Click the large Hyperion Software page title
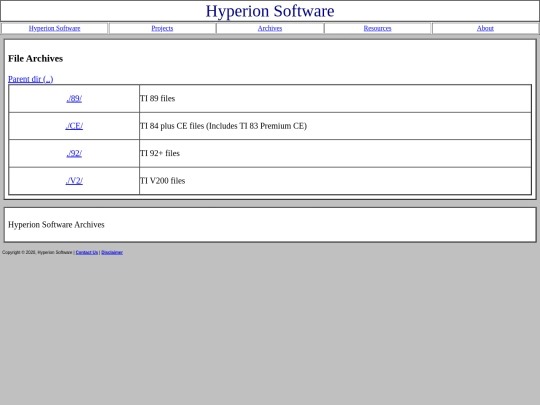The image size is (540, 405). (x=270, y=11)
